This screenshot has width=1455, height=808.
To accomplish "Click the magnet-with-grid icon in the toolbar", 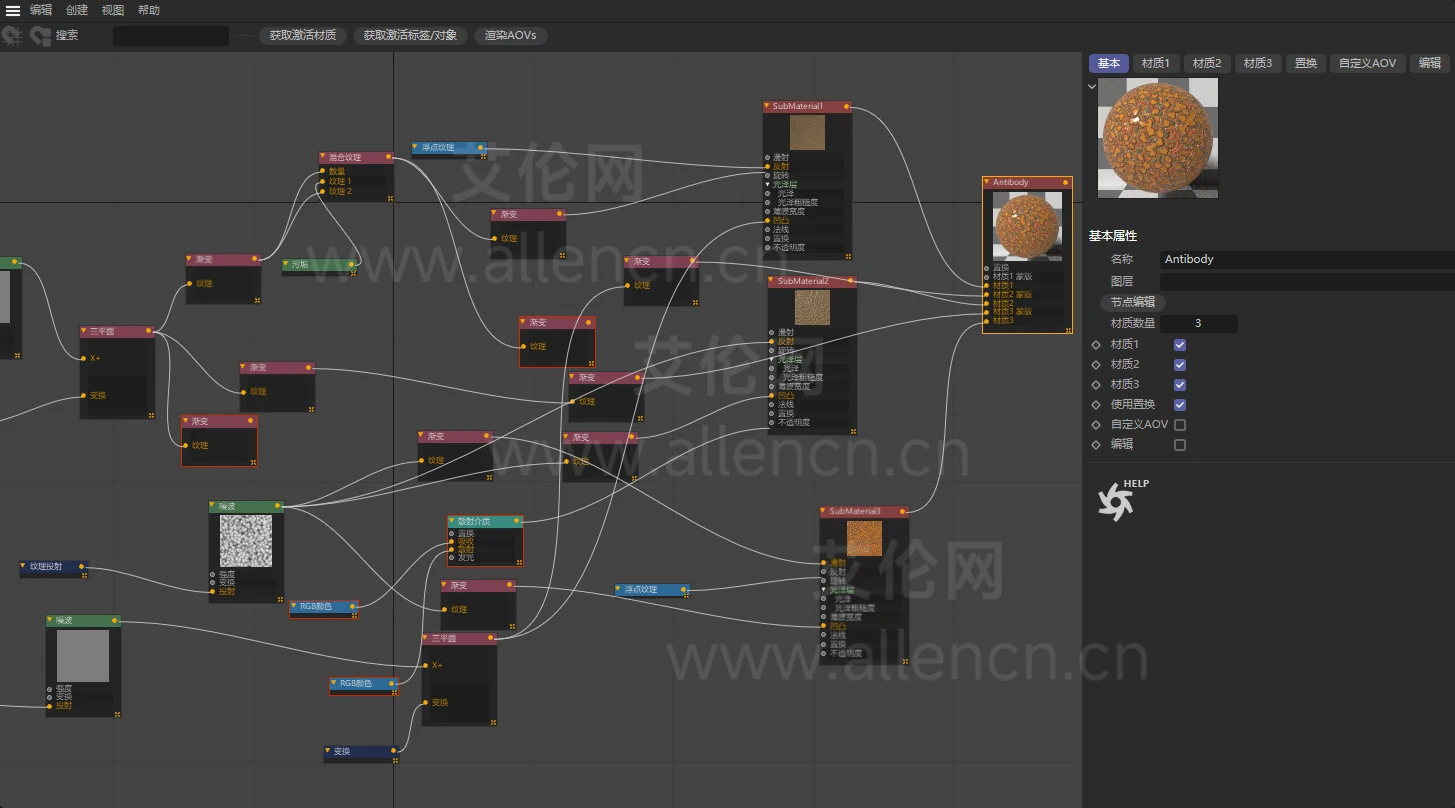I will pos(12,36).
